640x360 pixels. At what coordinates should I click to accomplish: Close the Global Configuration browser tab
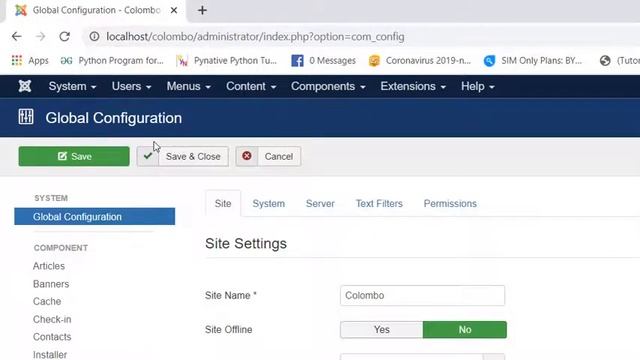174,10
